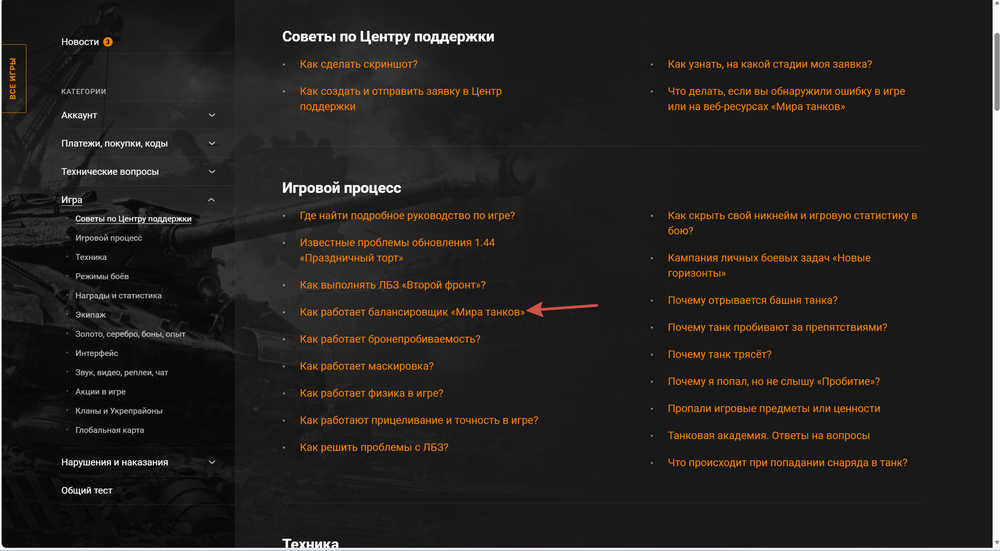1000x551 pixels.
Task: Open Игровой процесс subcategory in sidebar
Action: (x=108, y=238)
